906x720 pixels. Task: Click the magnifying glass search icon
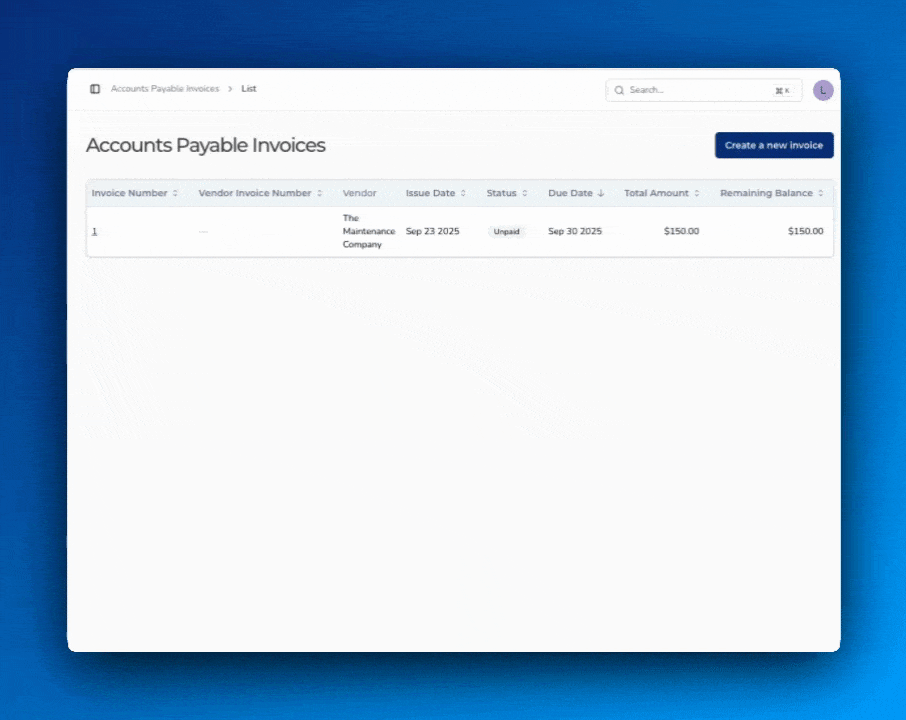pos(620,90)
